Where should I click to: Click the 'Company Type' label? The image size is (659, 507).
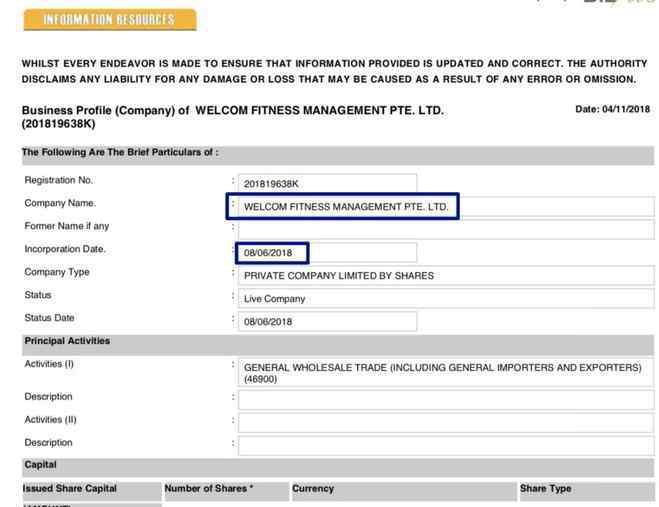(57, 272)
